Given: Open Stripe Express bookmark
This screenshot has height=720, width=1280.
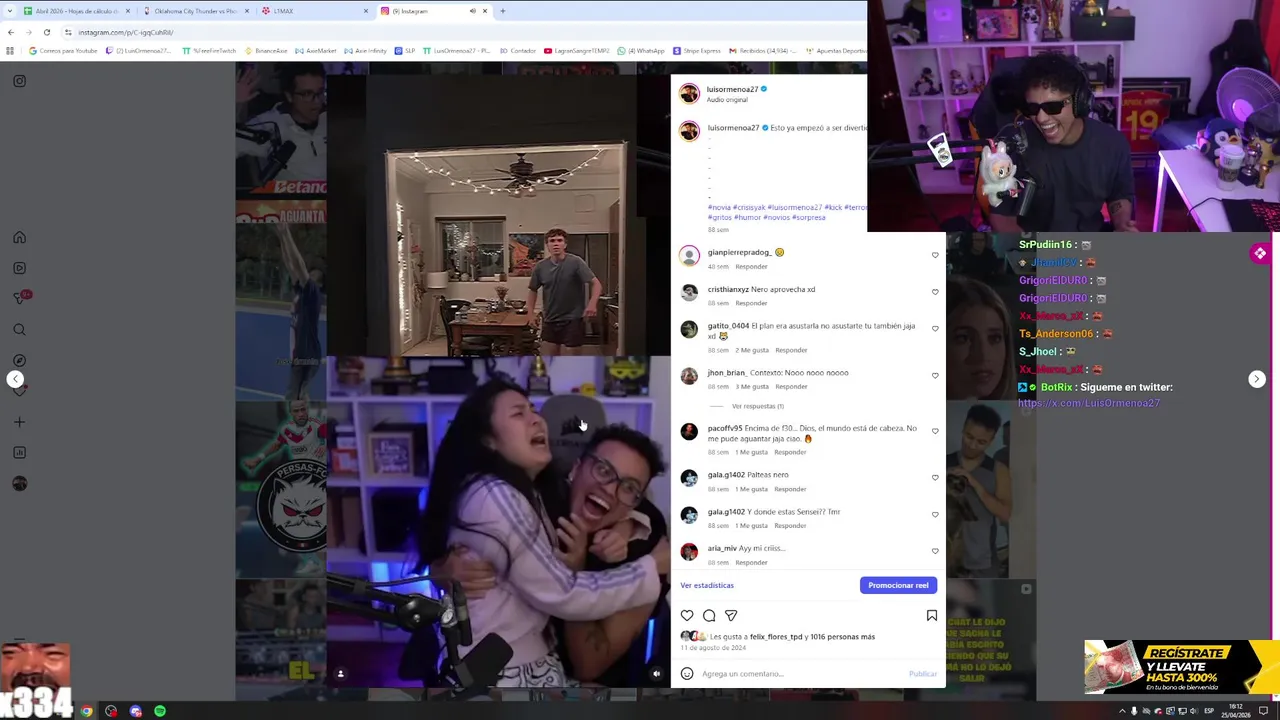Looking at the screenshot, I should 697,50.
